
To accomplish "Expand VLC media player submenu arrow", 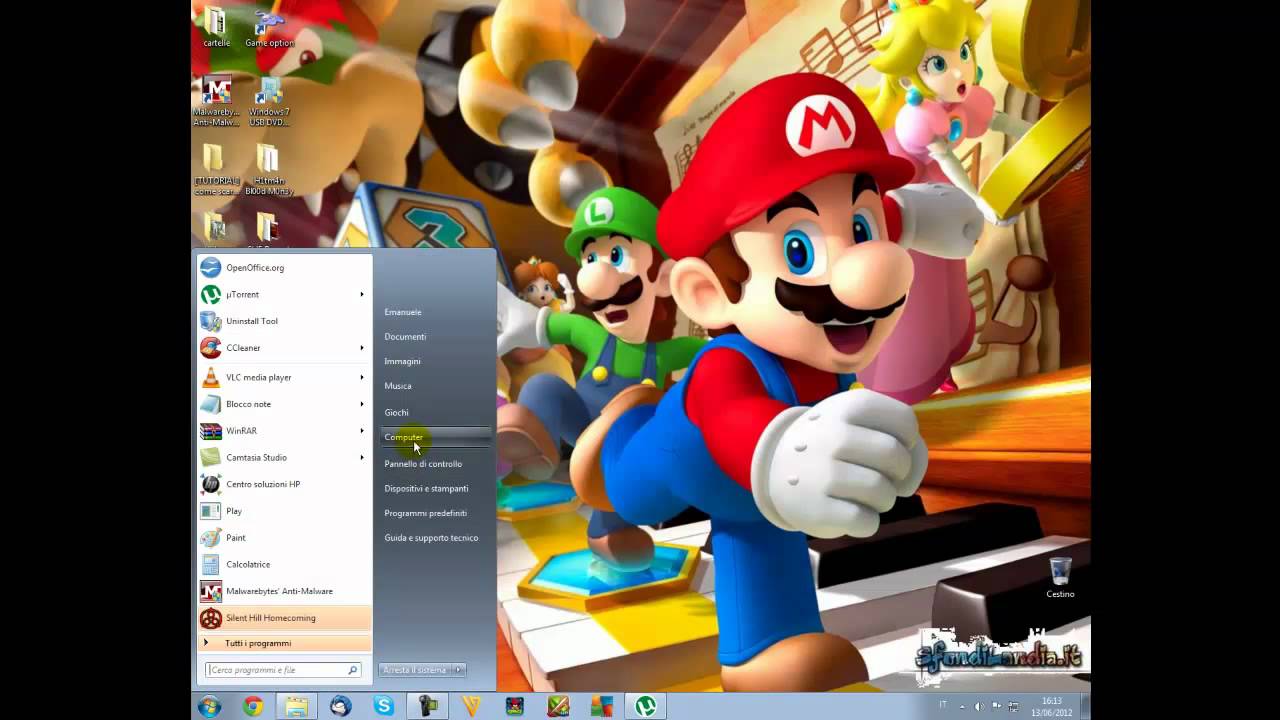I will pyautogui.click(x=362, y=378).
